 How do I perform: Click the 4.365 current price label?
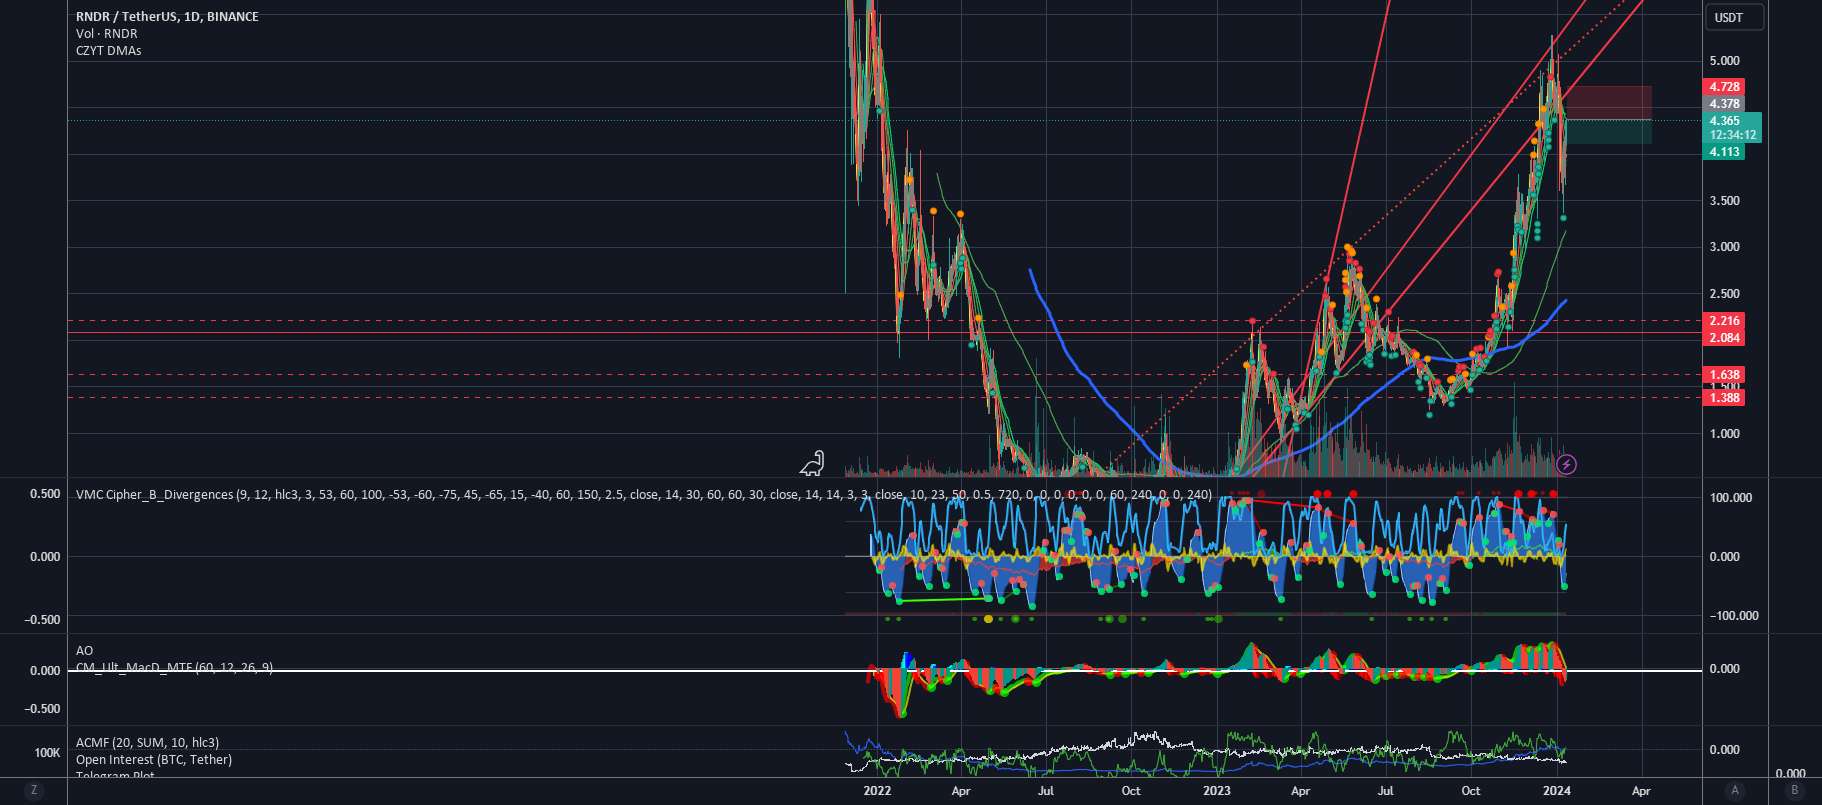click(x=1724, y=121)
